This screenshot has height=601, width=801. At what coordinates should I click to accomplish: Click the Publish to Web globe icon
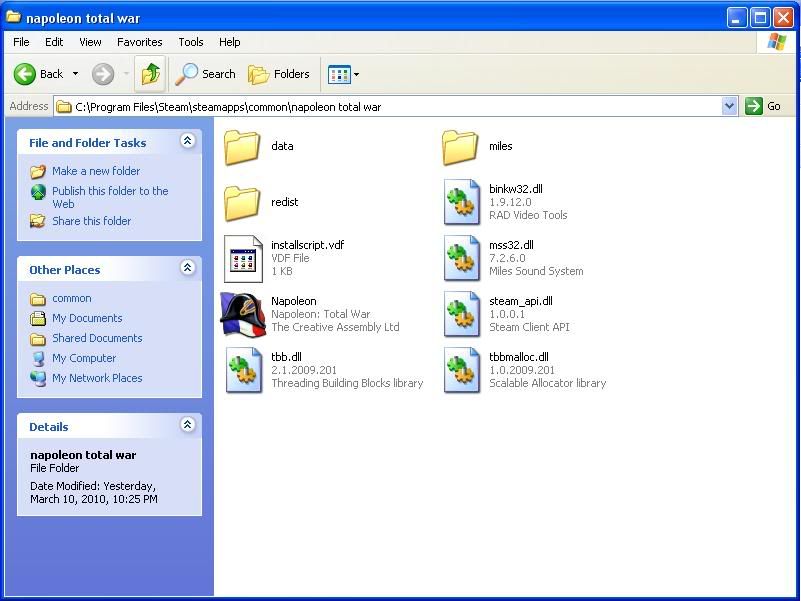tap(38, 192)
